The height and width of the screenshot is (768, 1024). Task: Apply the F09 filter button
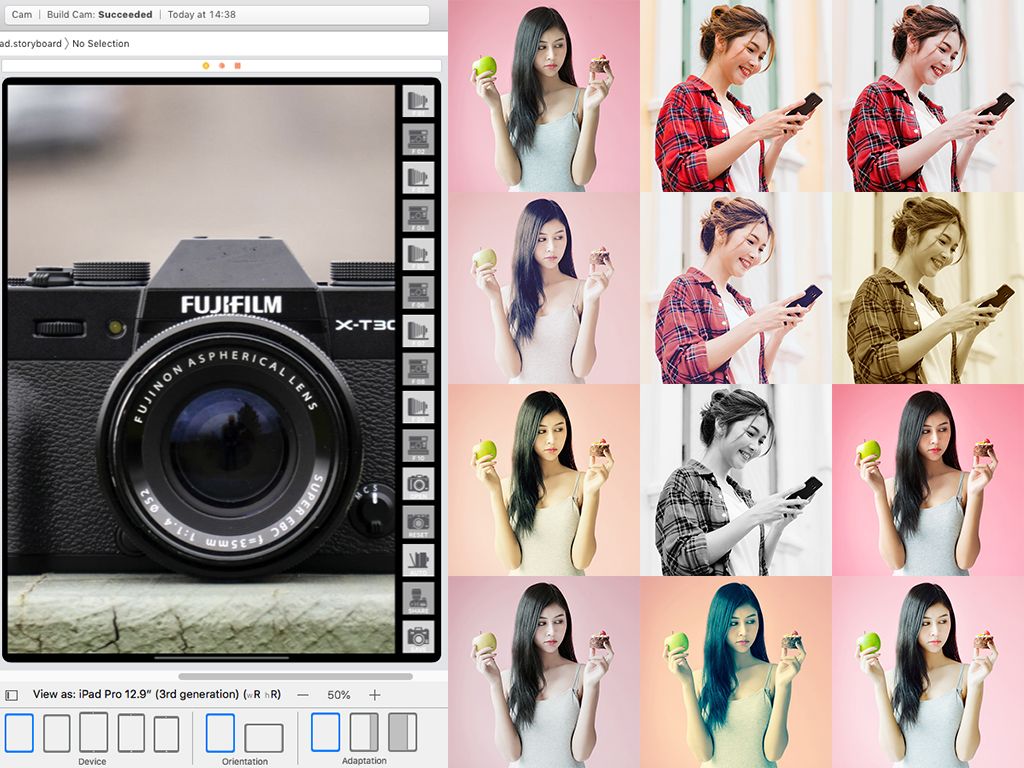418,408
